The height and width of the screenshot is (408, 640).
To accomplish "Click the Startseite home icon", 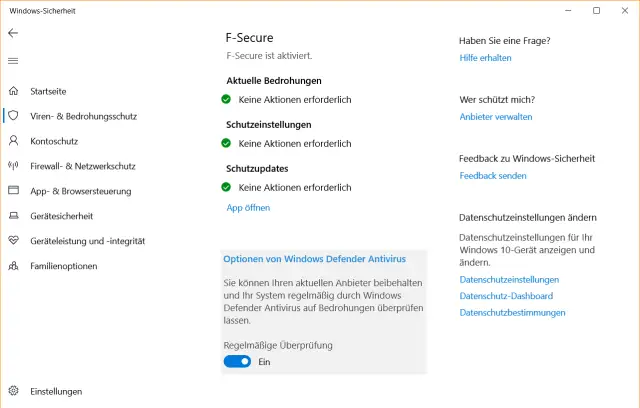I will coord(13,91).
